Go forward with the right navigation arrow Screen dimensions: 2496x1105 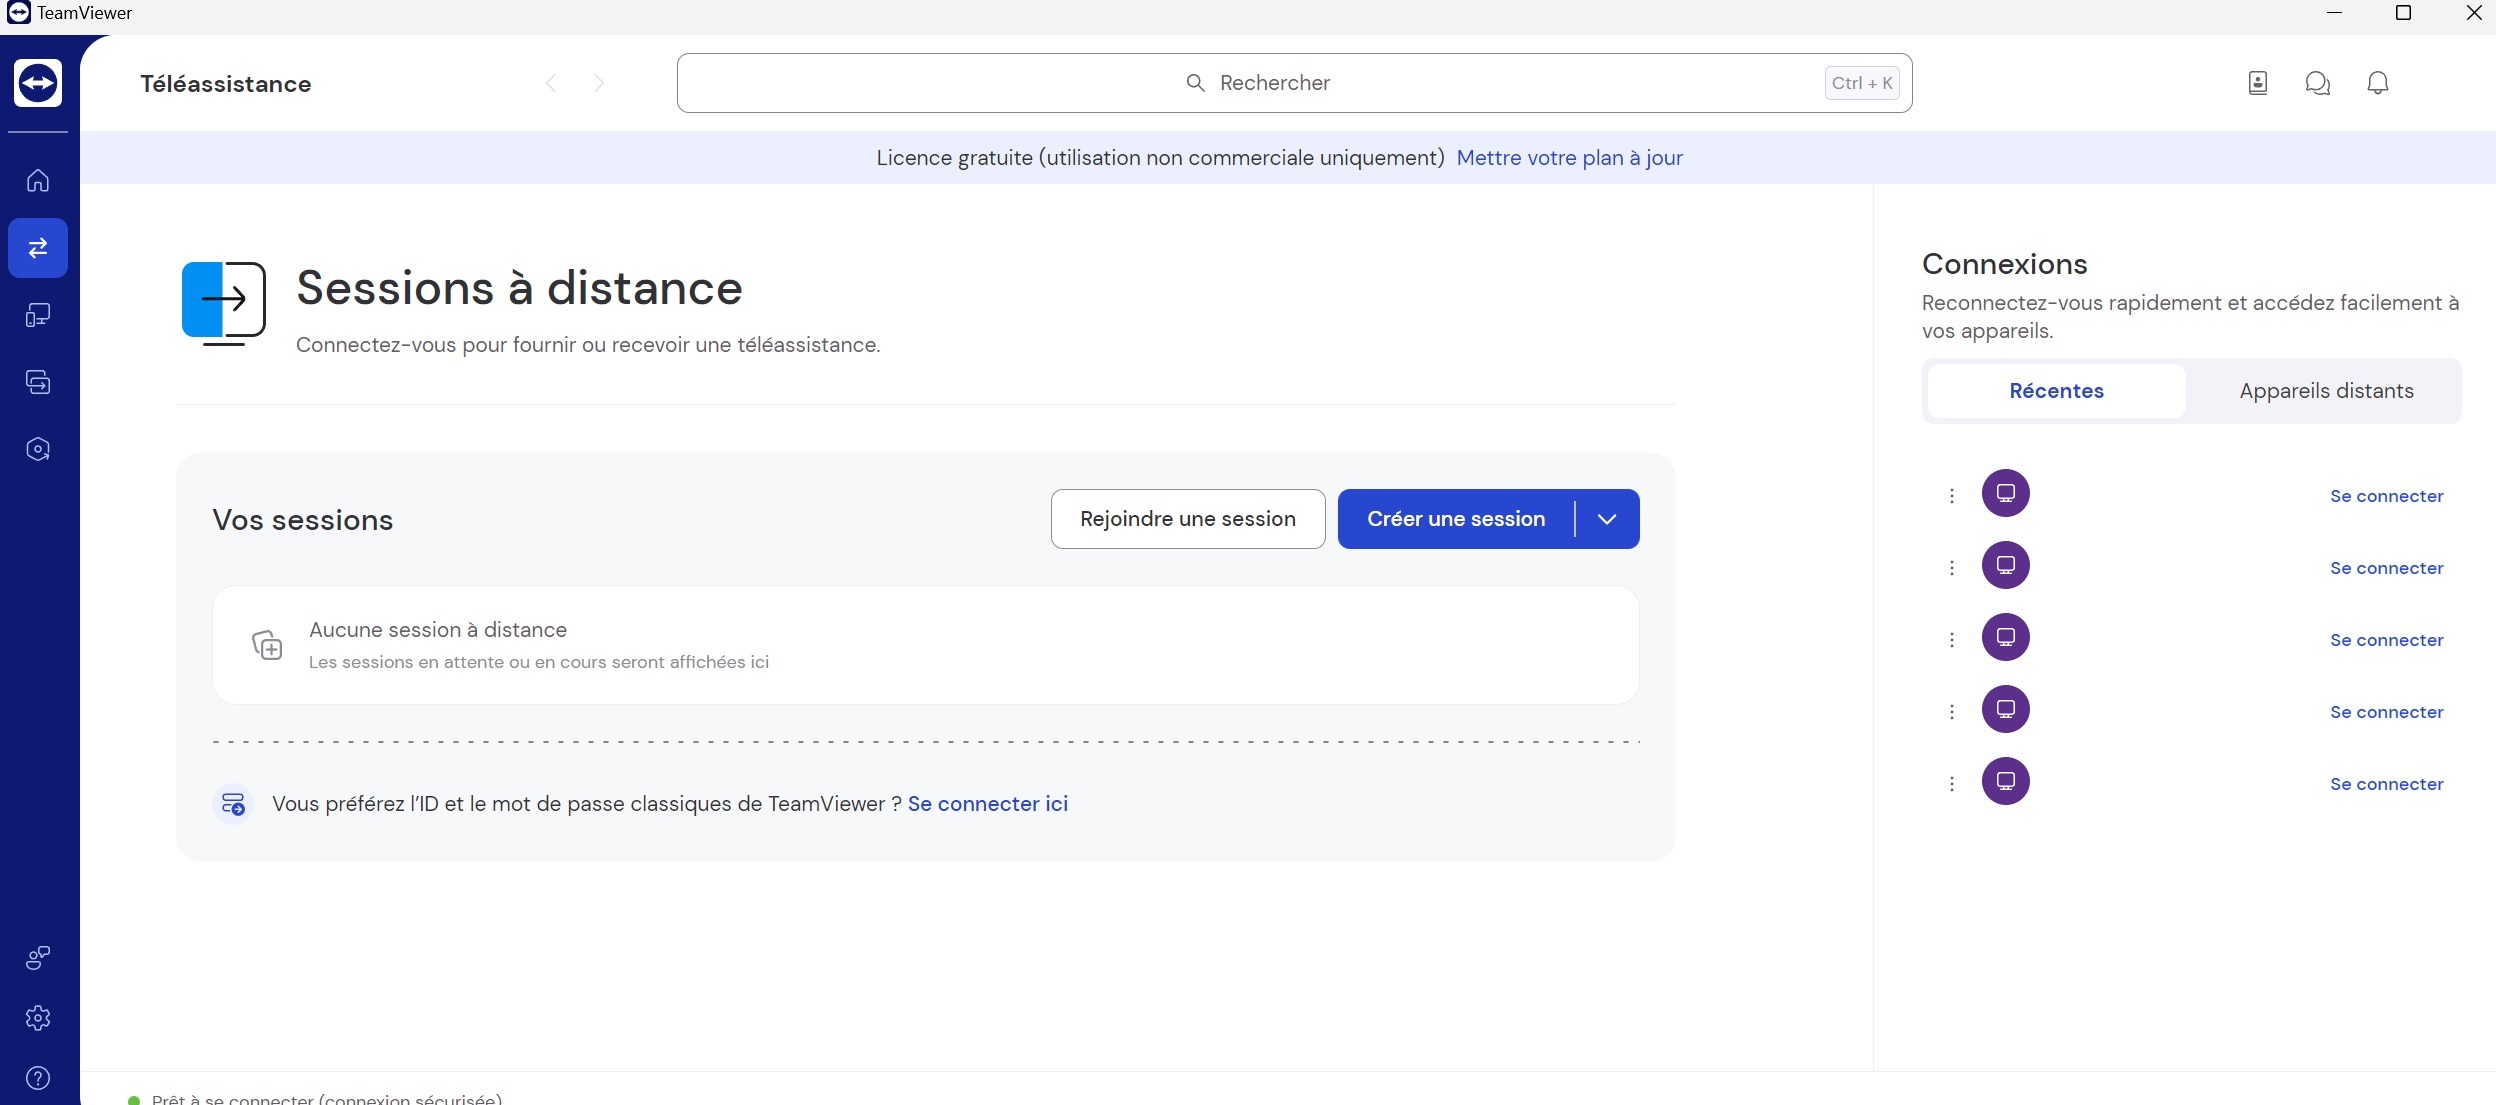(599, 83)
